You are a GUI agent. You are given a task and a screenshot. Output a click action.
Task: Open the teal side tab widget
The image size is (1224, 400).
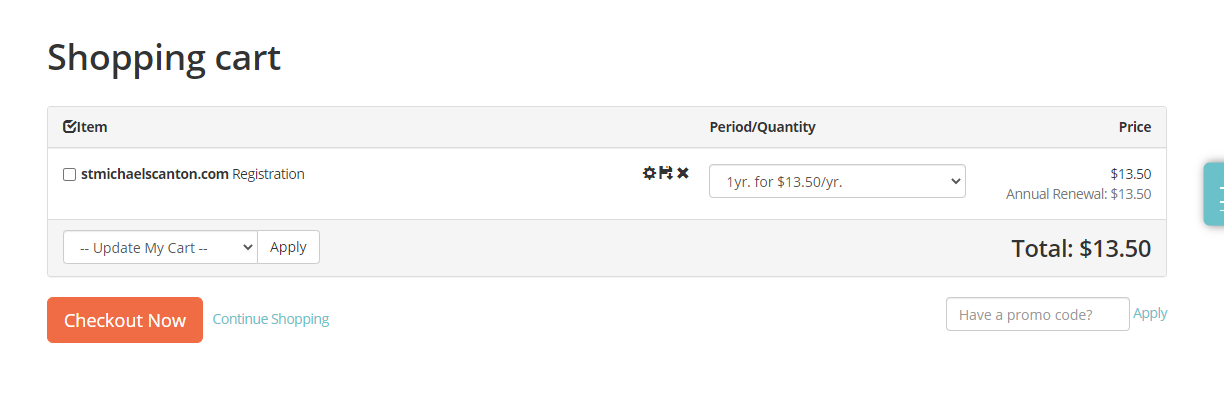[1214, 194]
